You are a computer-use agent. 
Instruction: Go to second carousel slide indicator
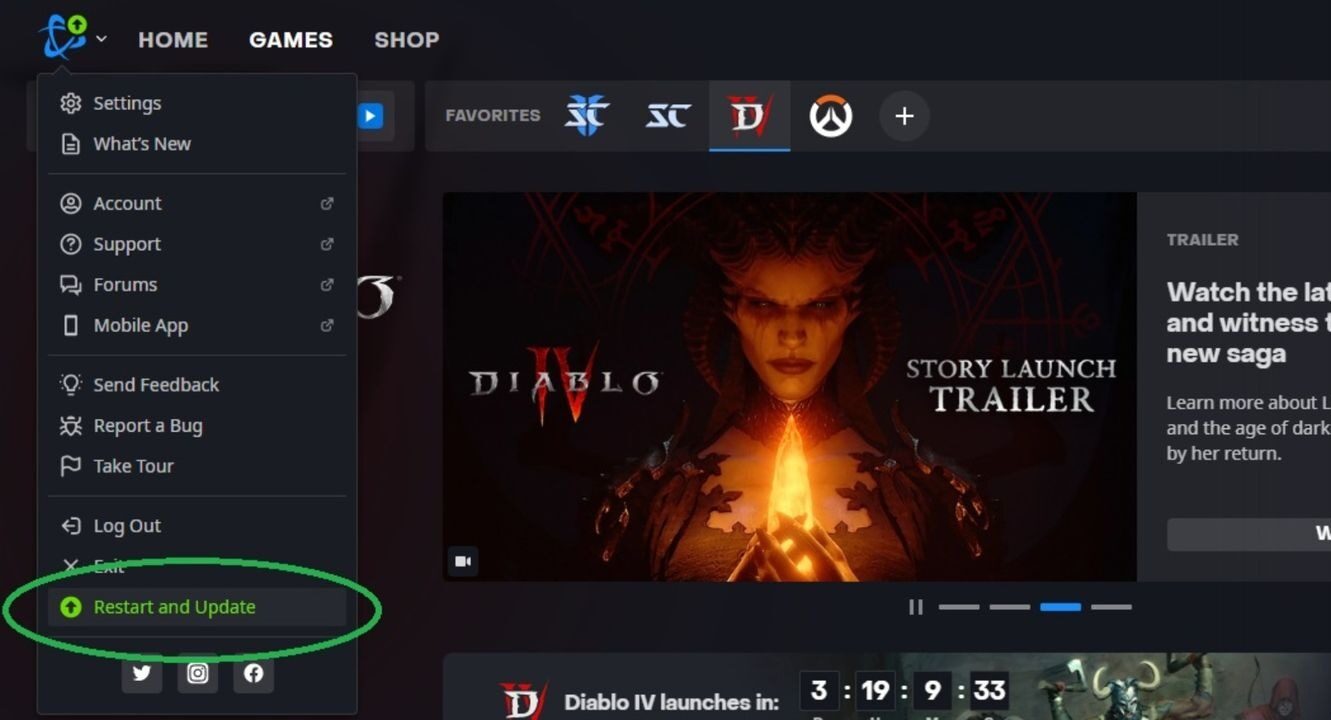tap(1010, 607)
